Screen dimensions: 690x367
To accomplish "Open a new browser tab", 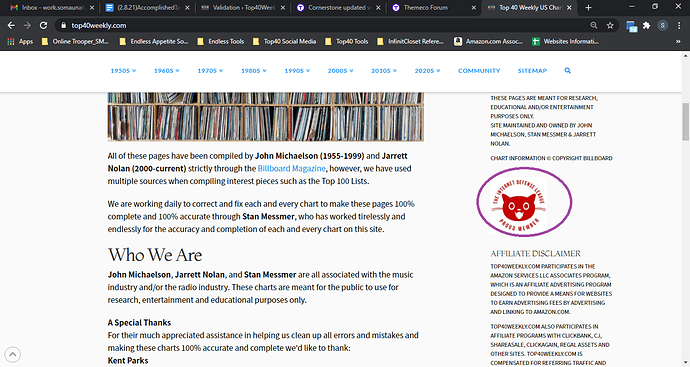I will tap(588, 7).
